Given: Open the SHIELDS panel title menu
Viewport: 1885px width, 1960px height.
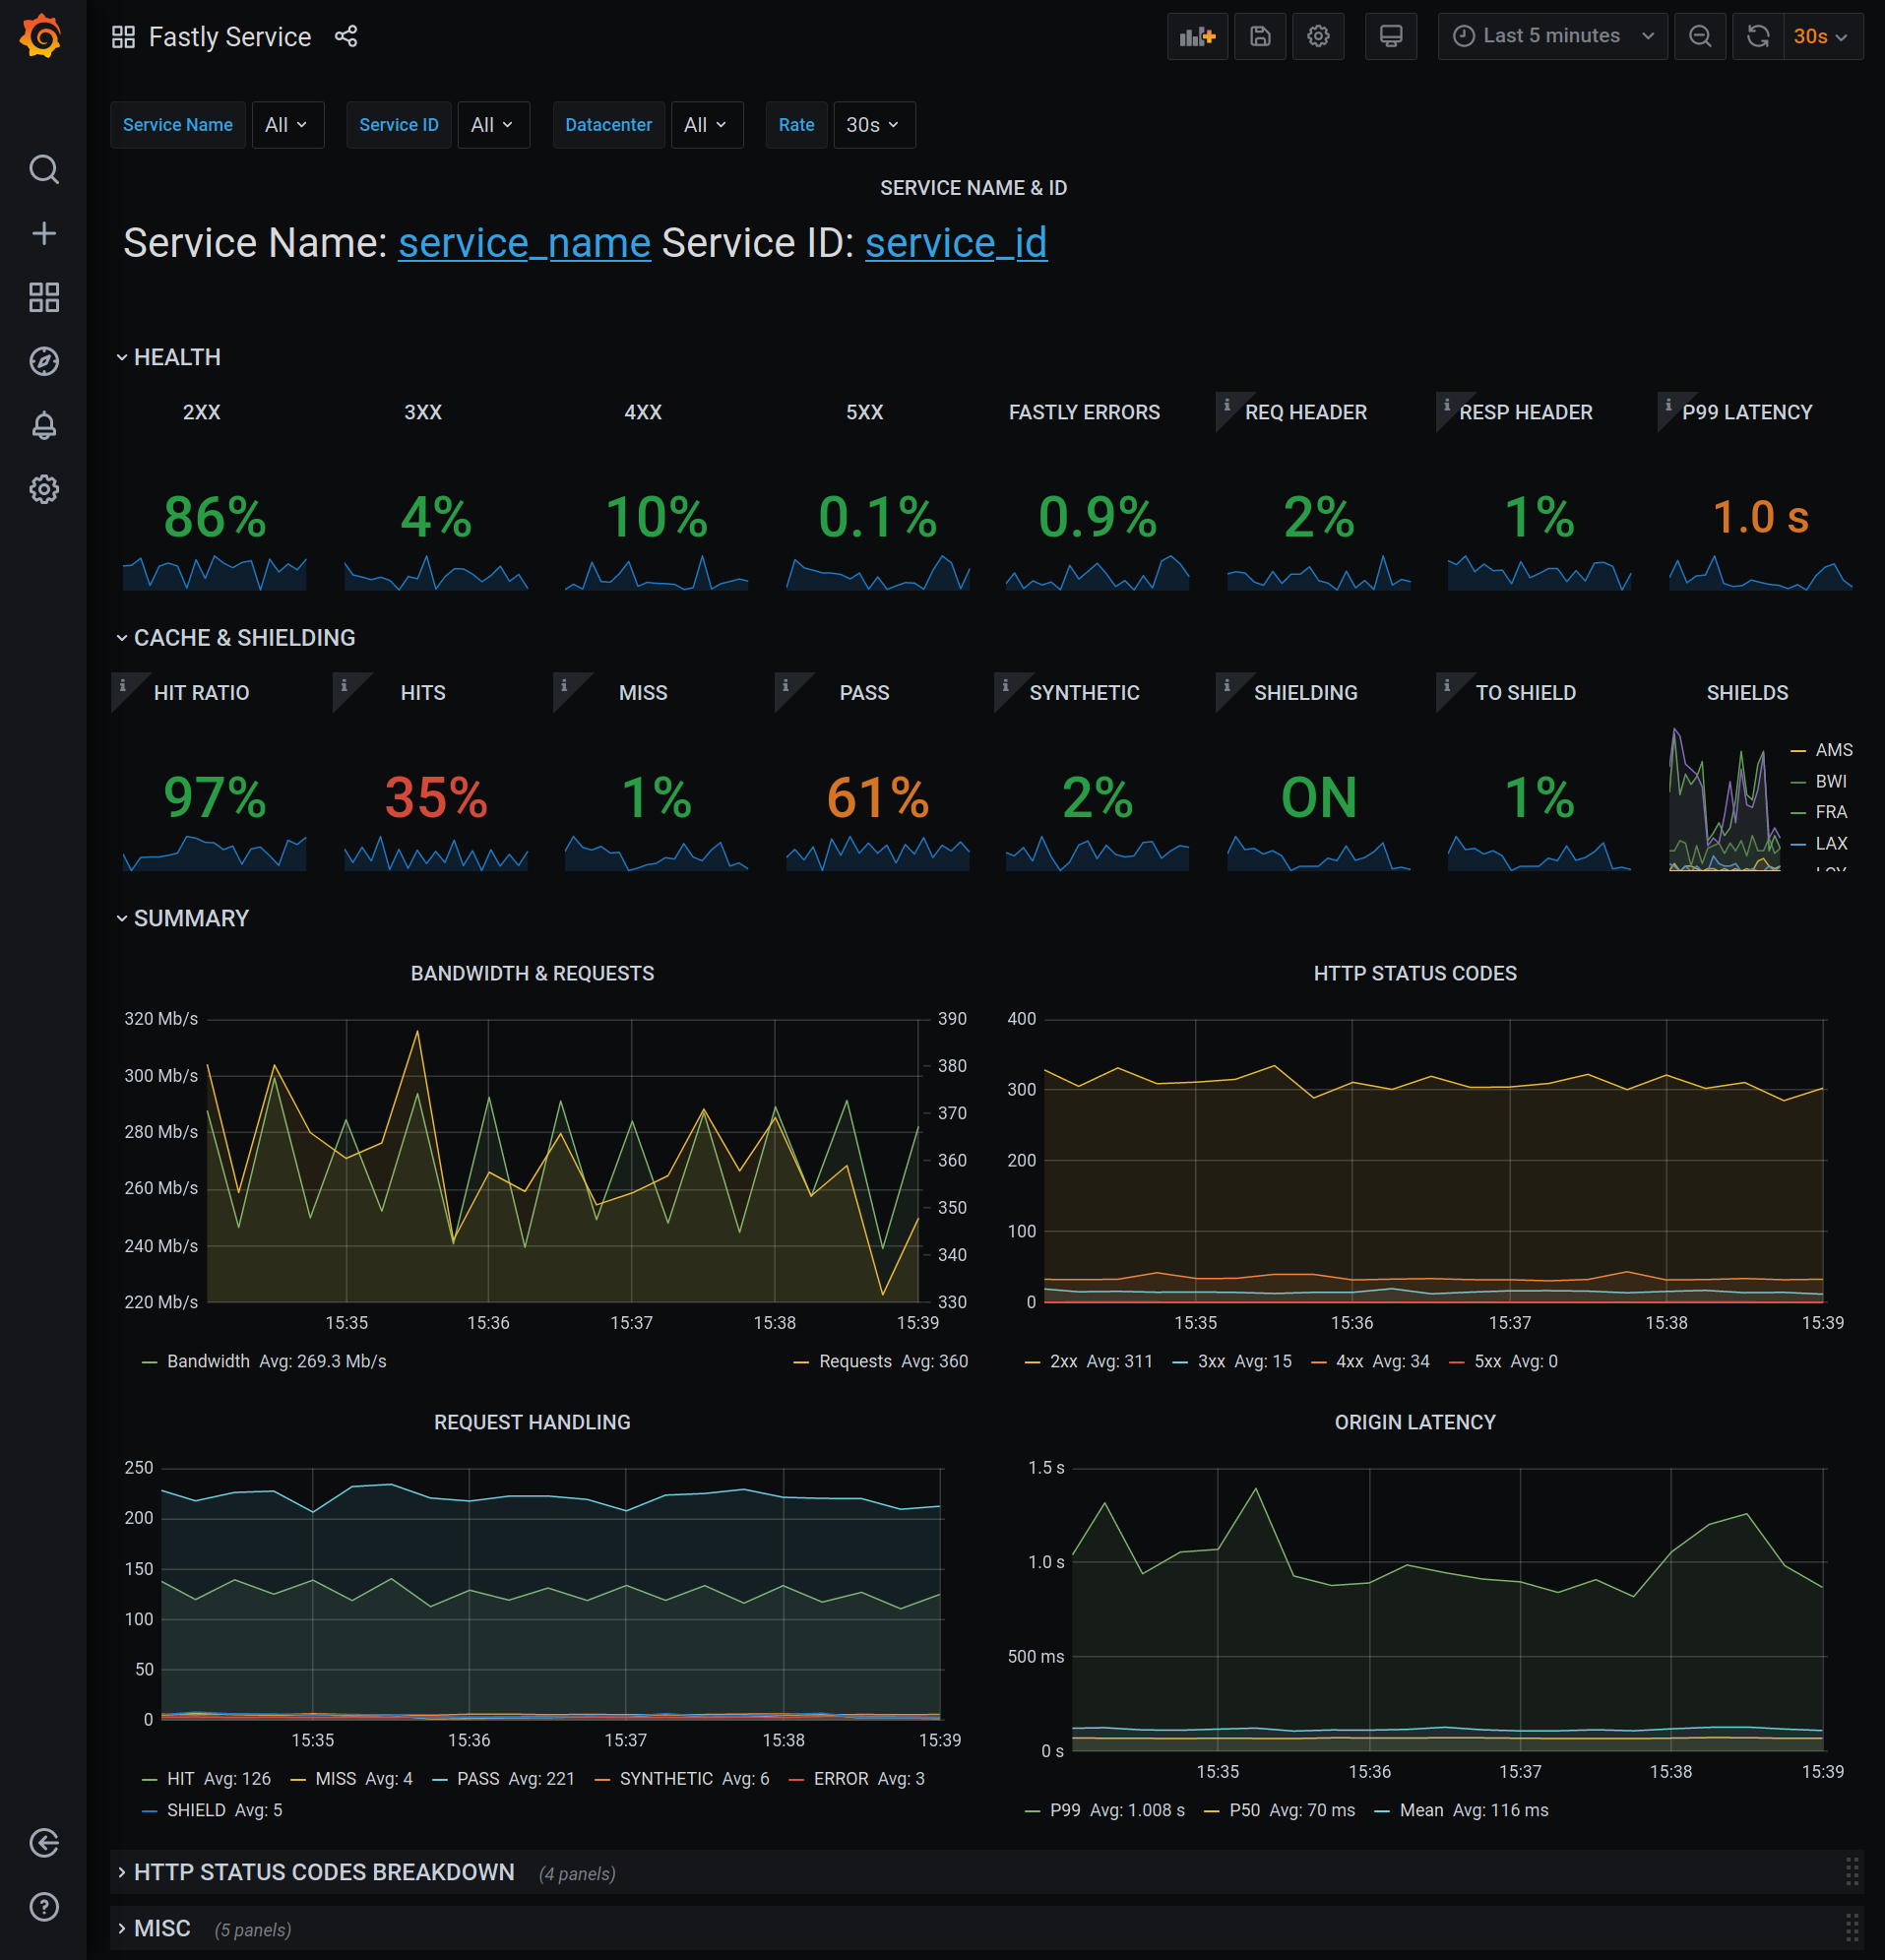Looking at the screenshot, I should coord(1747,693).
